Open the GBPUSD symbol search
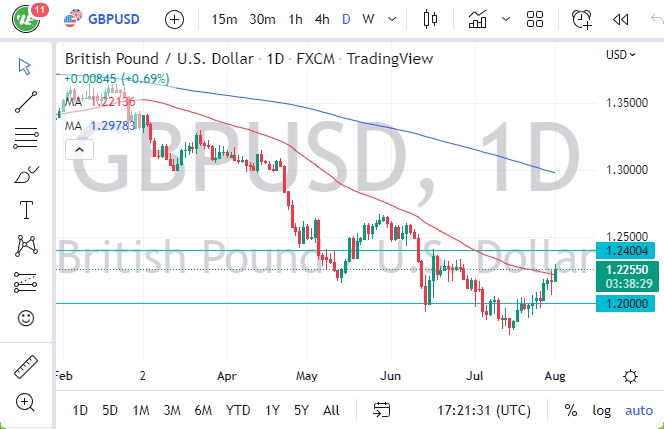 [x=104, y=19]
